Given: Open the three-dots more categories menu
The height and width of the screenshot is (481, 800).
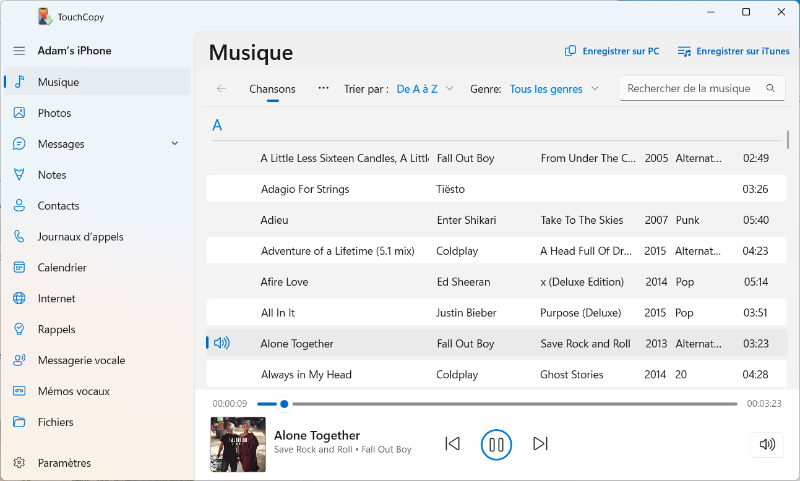Looking at the screenshot, I should (323, 88).
